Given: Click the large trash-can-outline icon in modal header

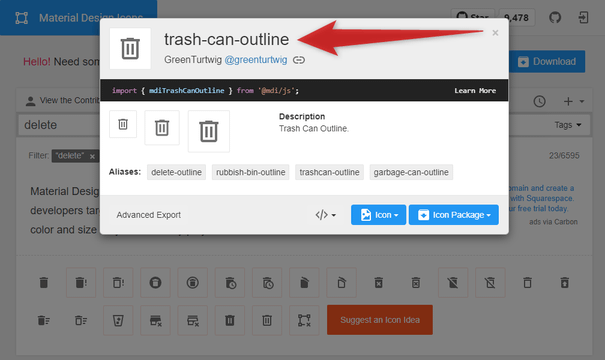Looking at the screenshot, I should 130,49.
